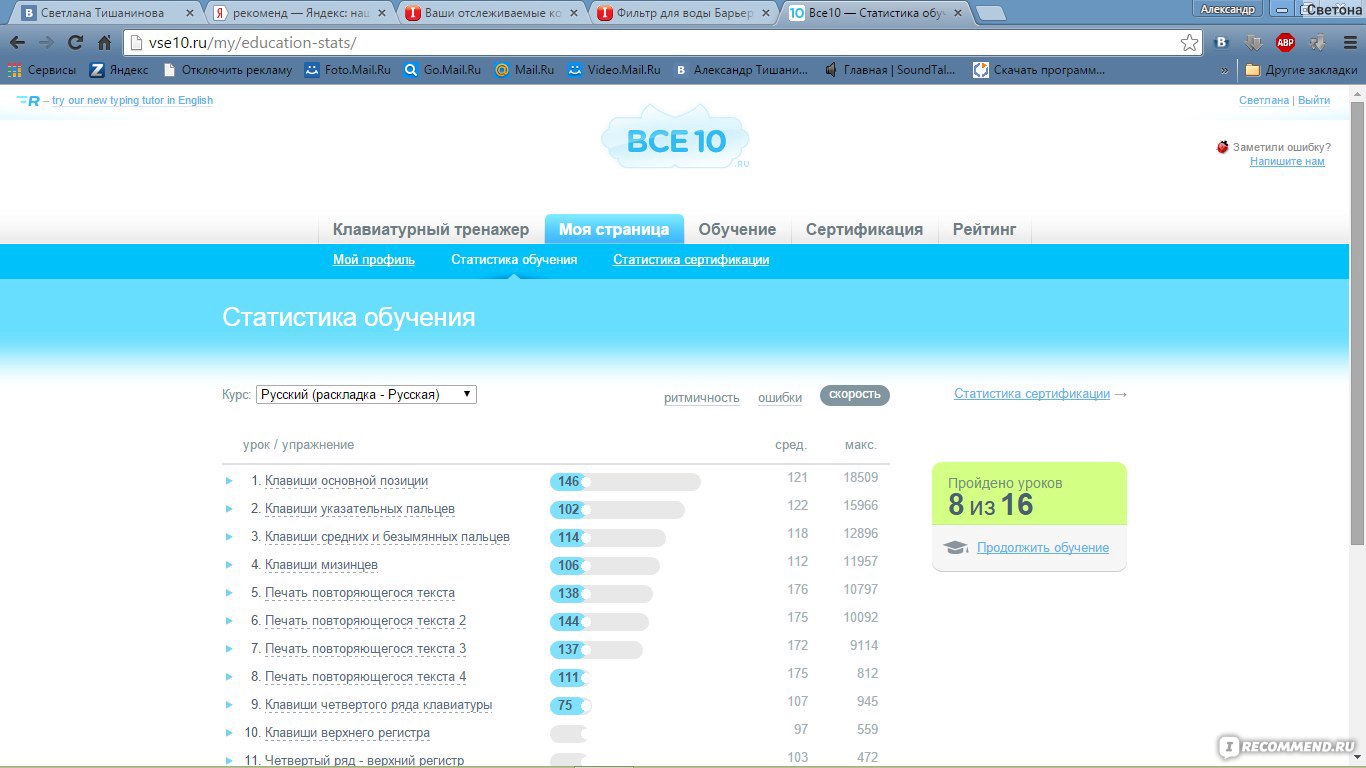Screen dimensions: 1366x768
Task: Click speed bar showing 75
Action: (x=571, y=706)
